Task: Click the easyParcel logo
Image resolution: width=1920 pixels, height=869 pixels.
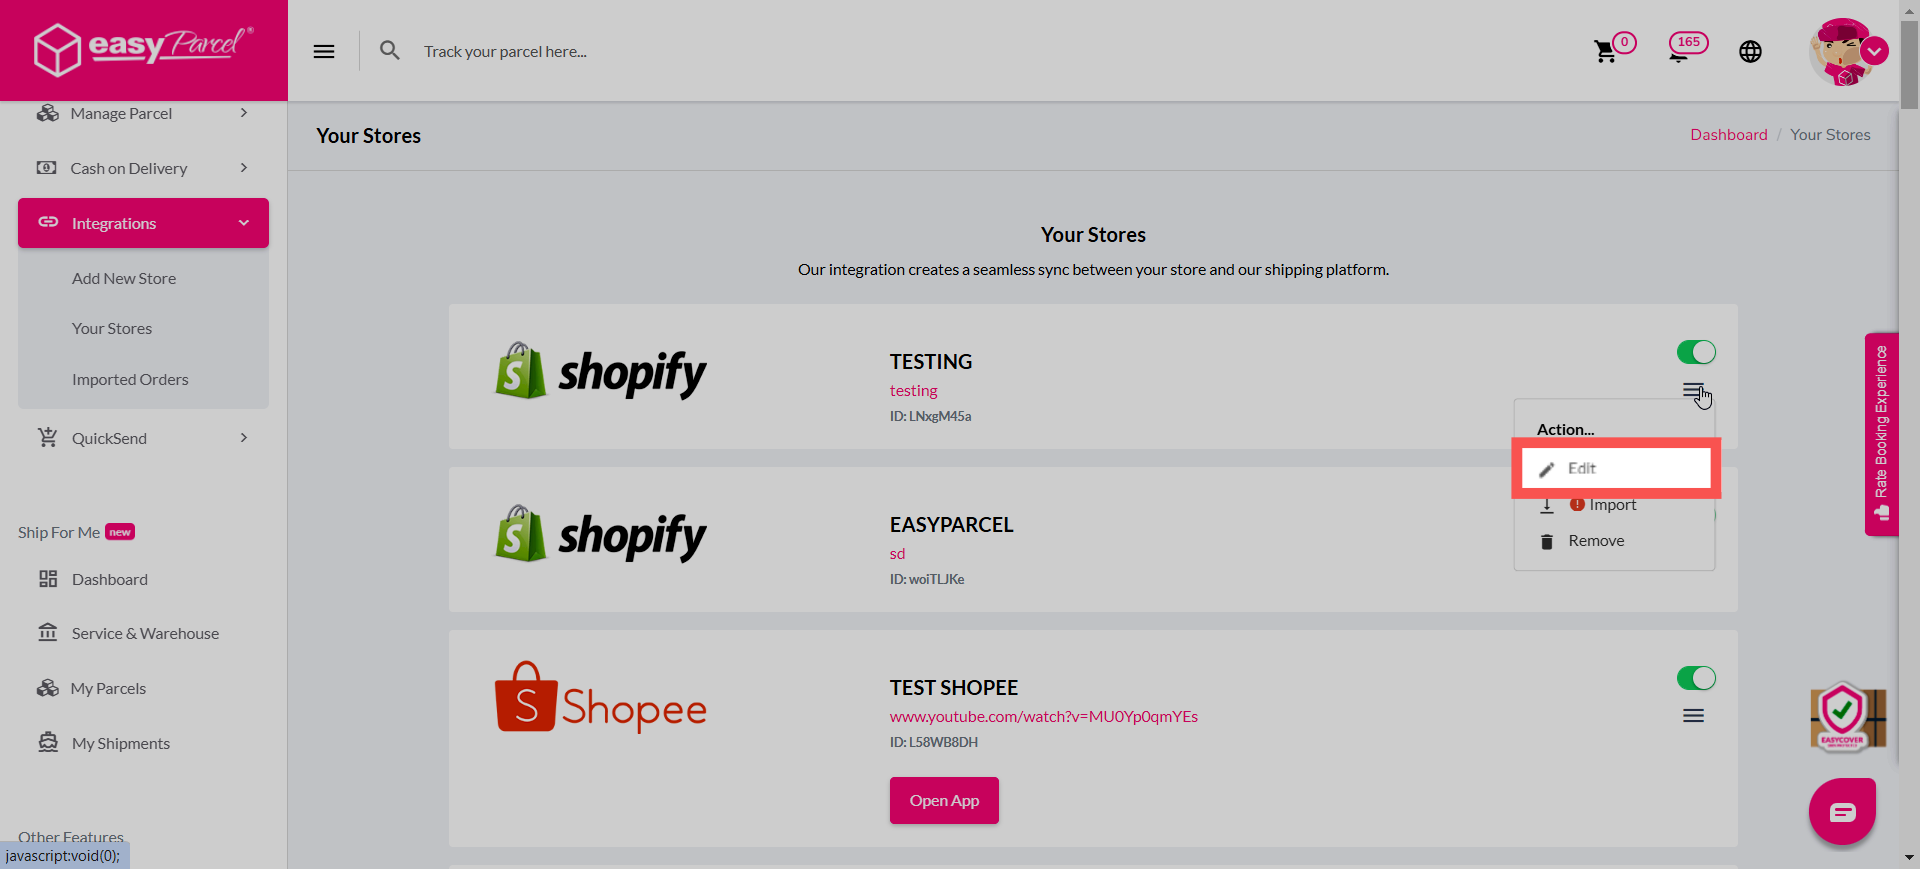Action: tap(143, 49)
